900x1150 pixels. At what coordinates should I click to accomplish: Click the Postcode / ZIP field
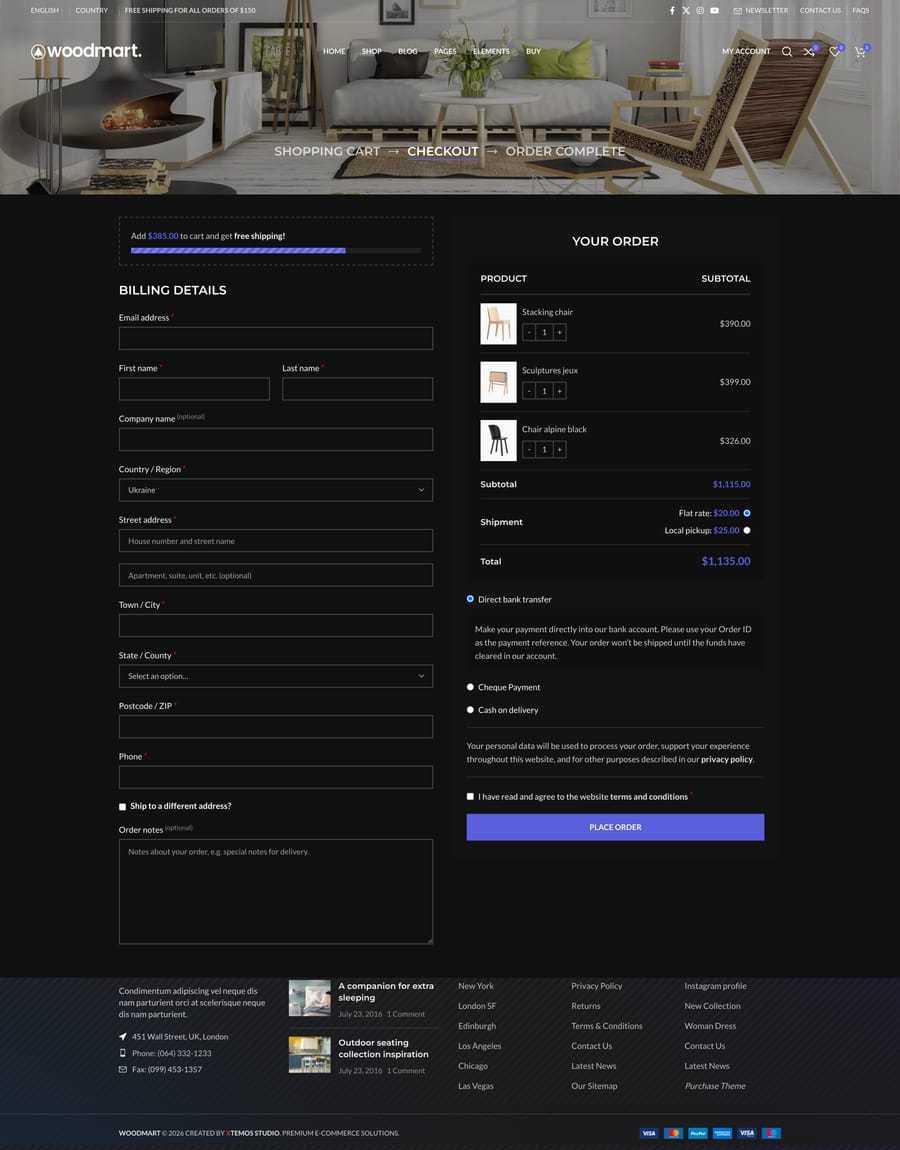(276, 727)
